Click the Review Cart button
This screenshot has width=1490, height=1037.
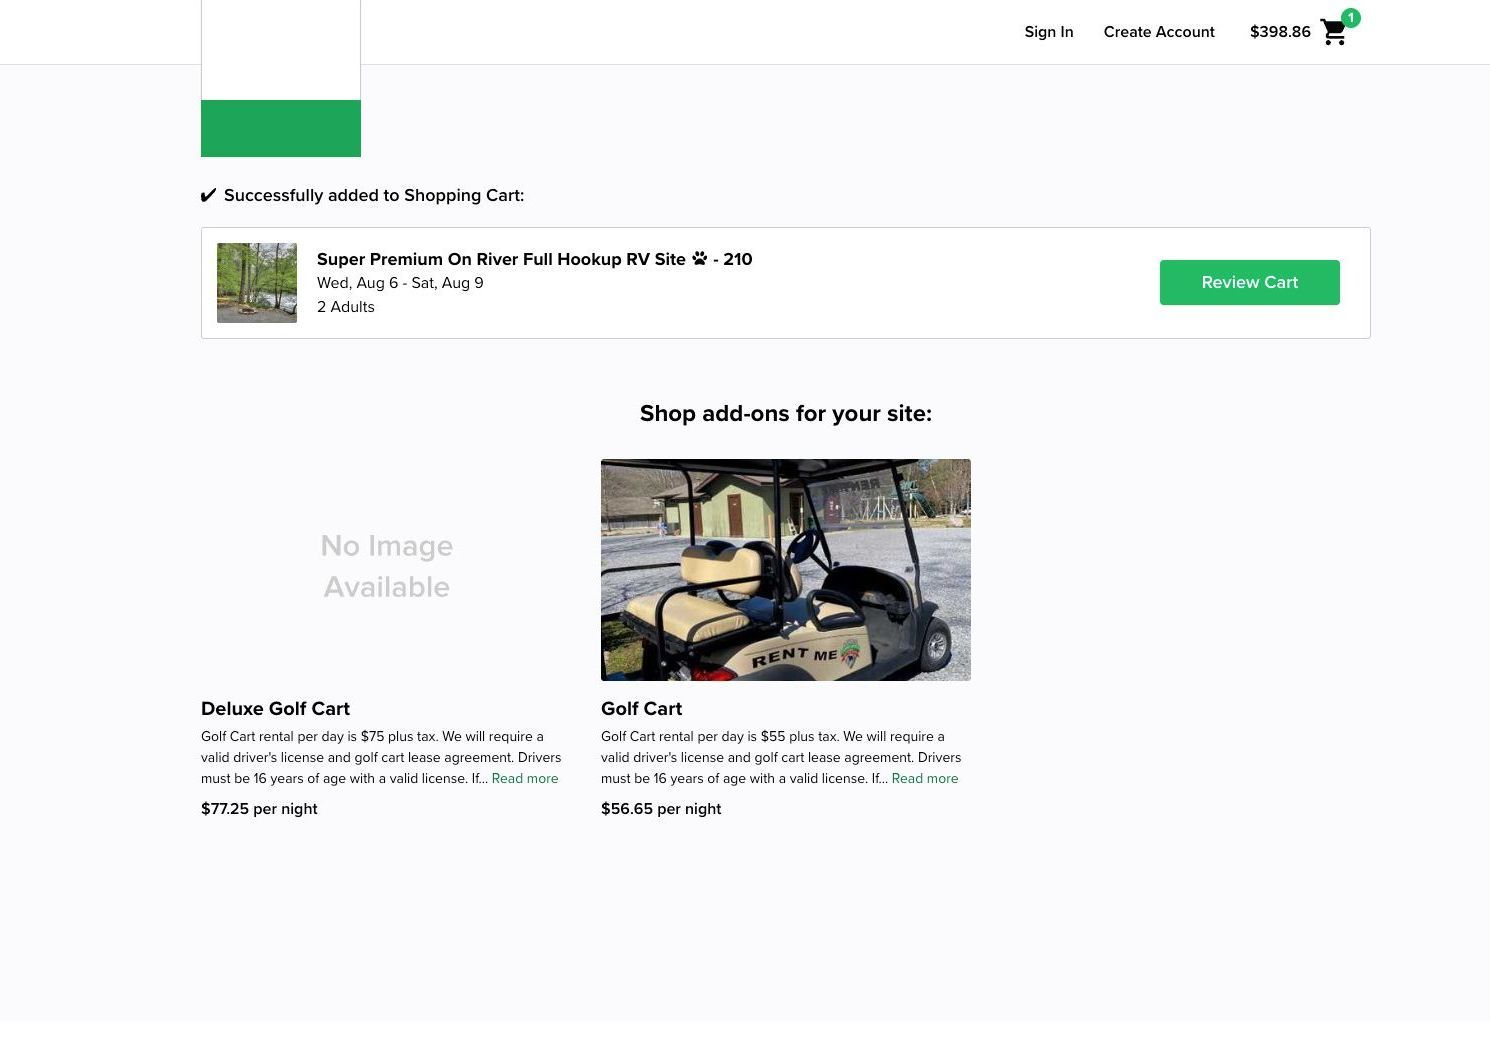1250,282
